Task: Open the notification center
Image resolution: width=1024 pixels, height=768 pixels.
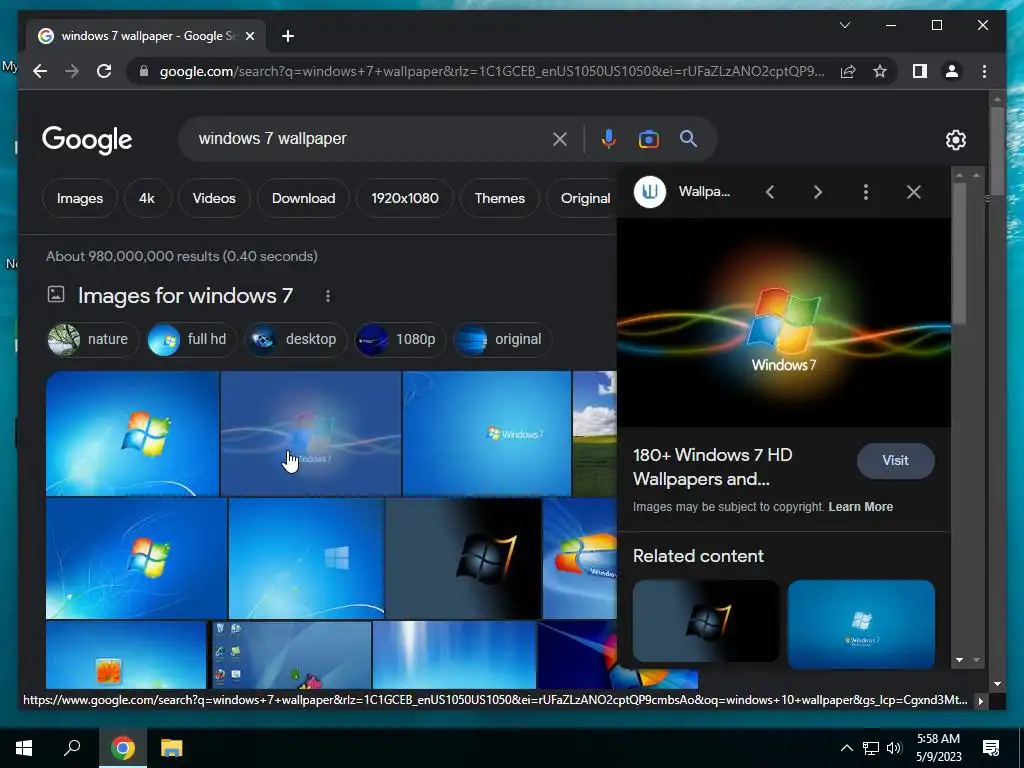Action: [x=991, y=748]
